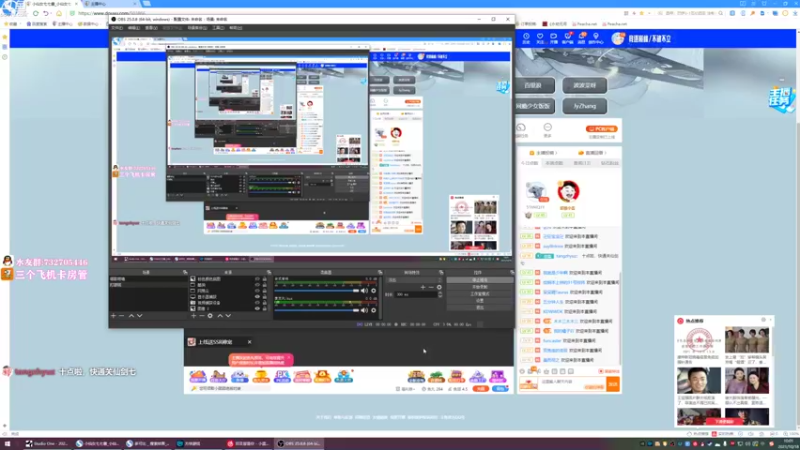Toggle visibility of the display capture source
The width and height of the screenshot is (800, 450).
click(x=257, y=296)
